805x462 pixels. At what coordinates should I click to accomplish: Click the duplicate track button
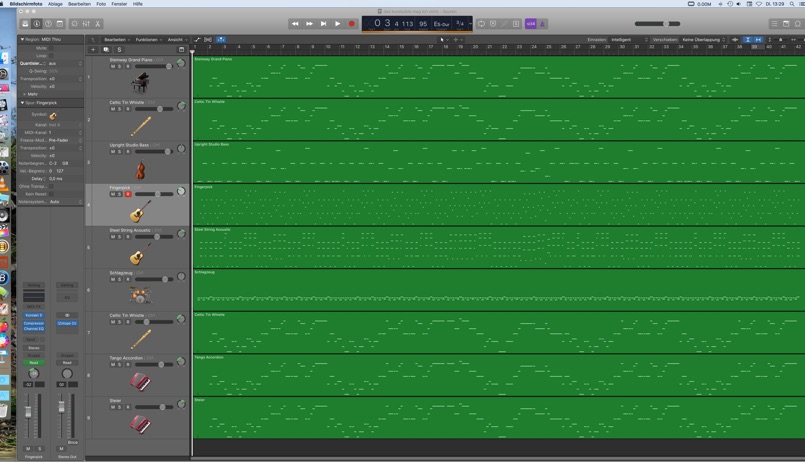tap(106, 50)
